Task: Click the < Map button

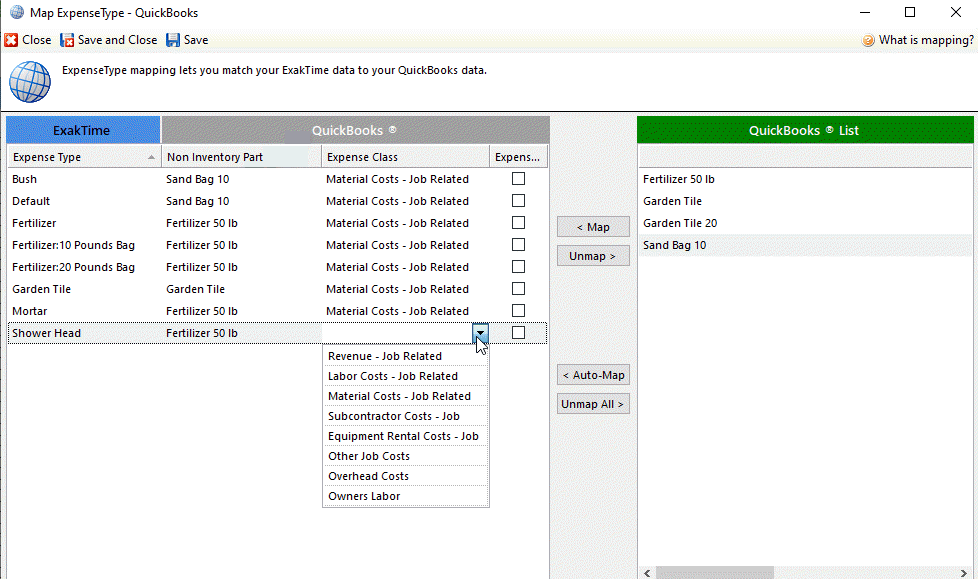Action: tap(593, 227)
